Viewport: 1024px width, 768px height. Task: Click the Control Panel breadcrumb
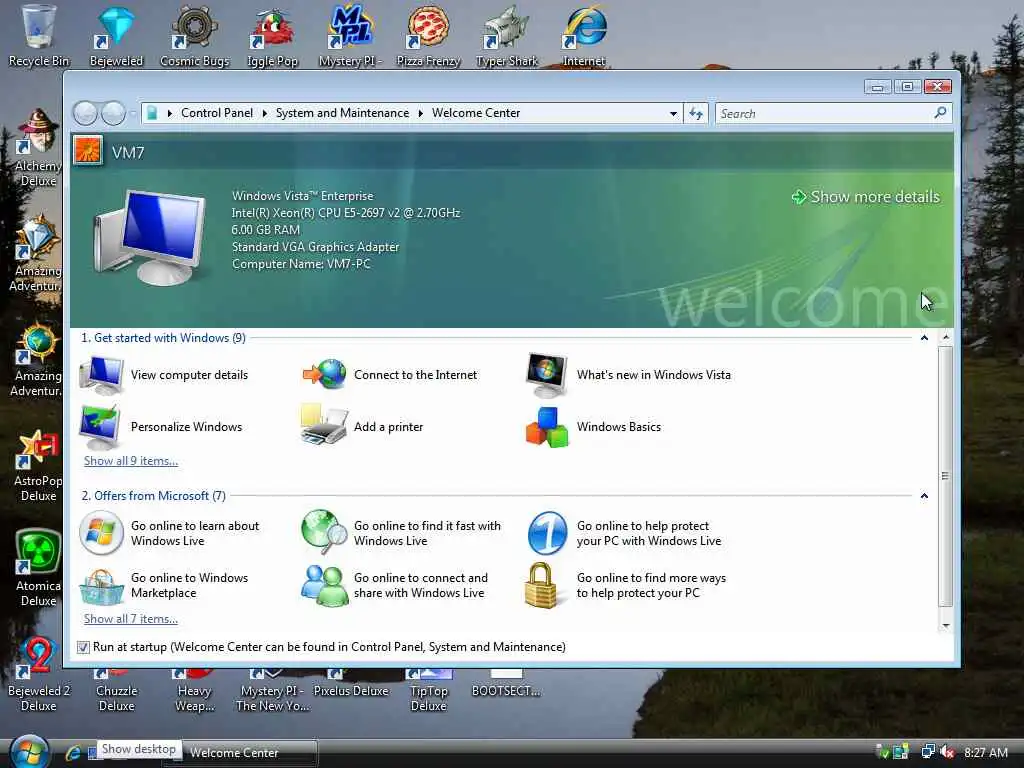[217, 113]
